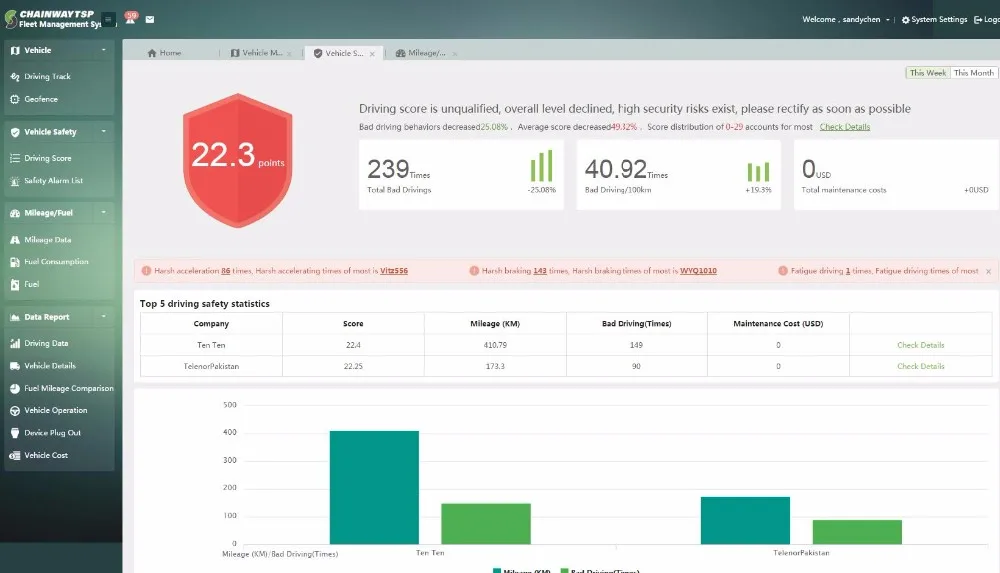The width and height of the screenshot is (1000, 573).
Task: Click the Driving Score list icon
Action: (x=15, y=158)
